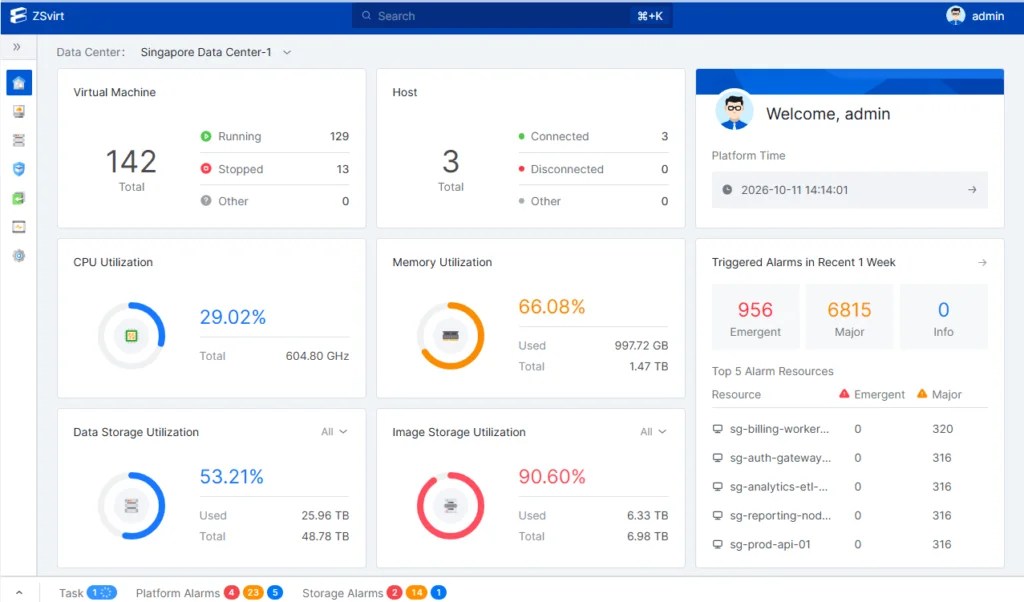The image size is (1024, 602).
Task: Open alarm resource sg-prod-api-01
Action: click(x=770, y=544)
